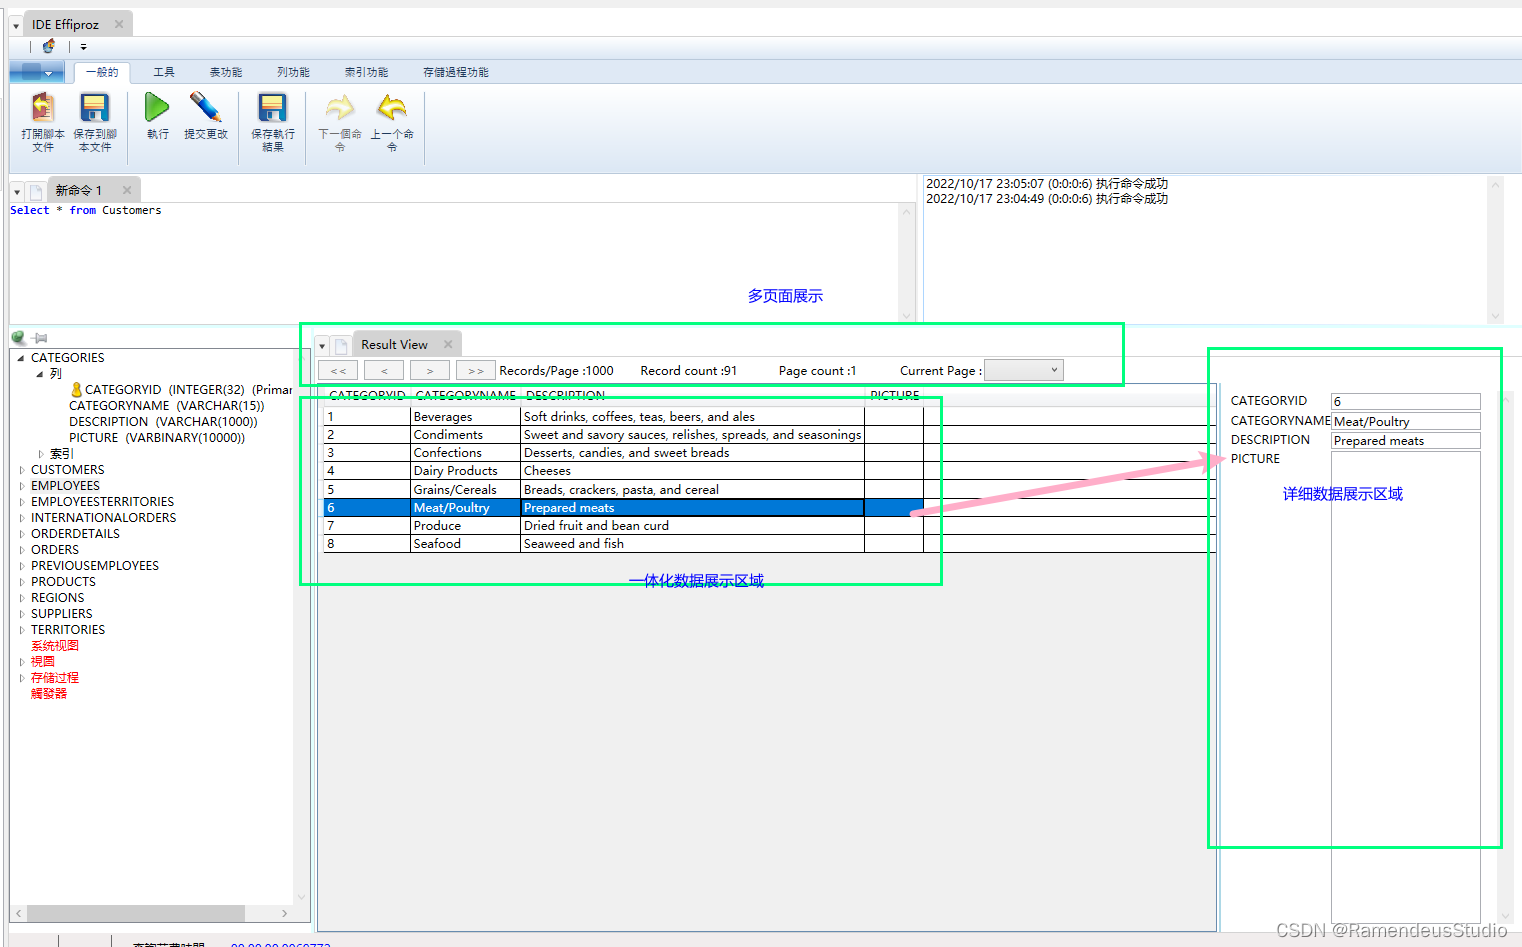Switch to the 工具 ribbon tab
The width and height of the screenshot is (1522, 947).
tap(164, 72)
